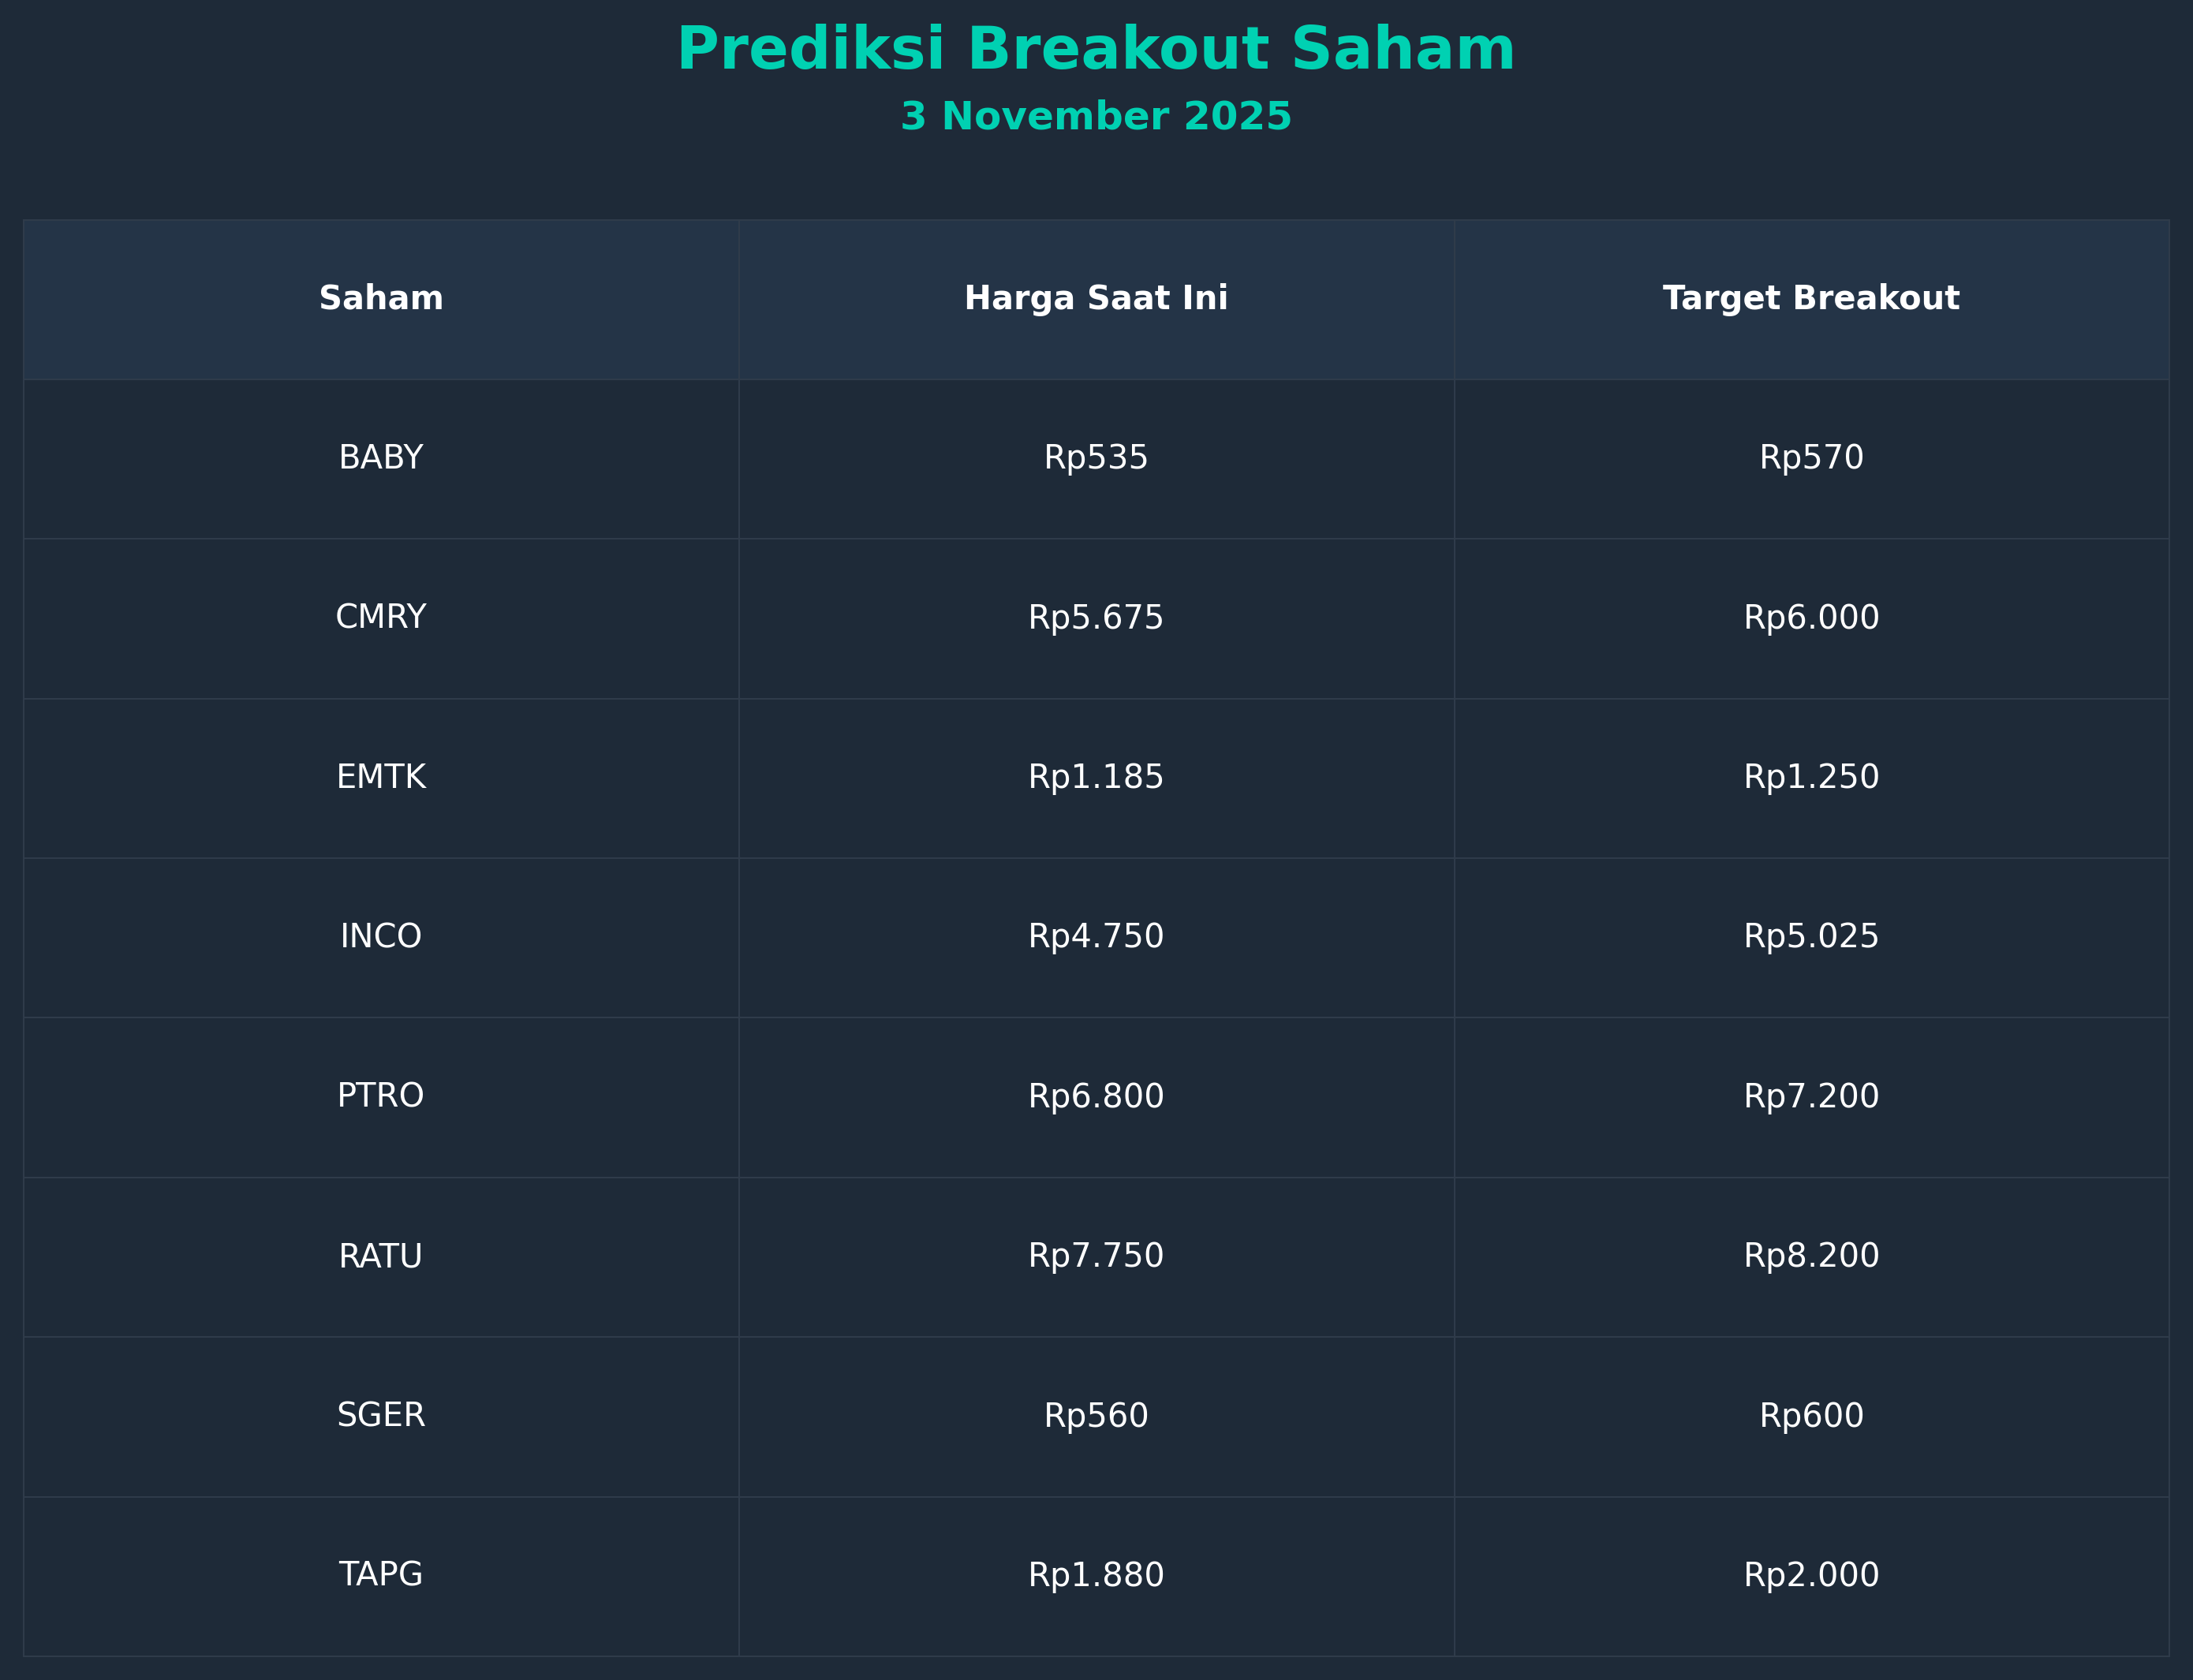The image size is (2193, 1680).
Task: Choose the SGER stock row label
Action: point(381,1416)
